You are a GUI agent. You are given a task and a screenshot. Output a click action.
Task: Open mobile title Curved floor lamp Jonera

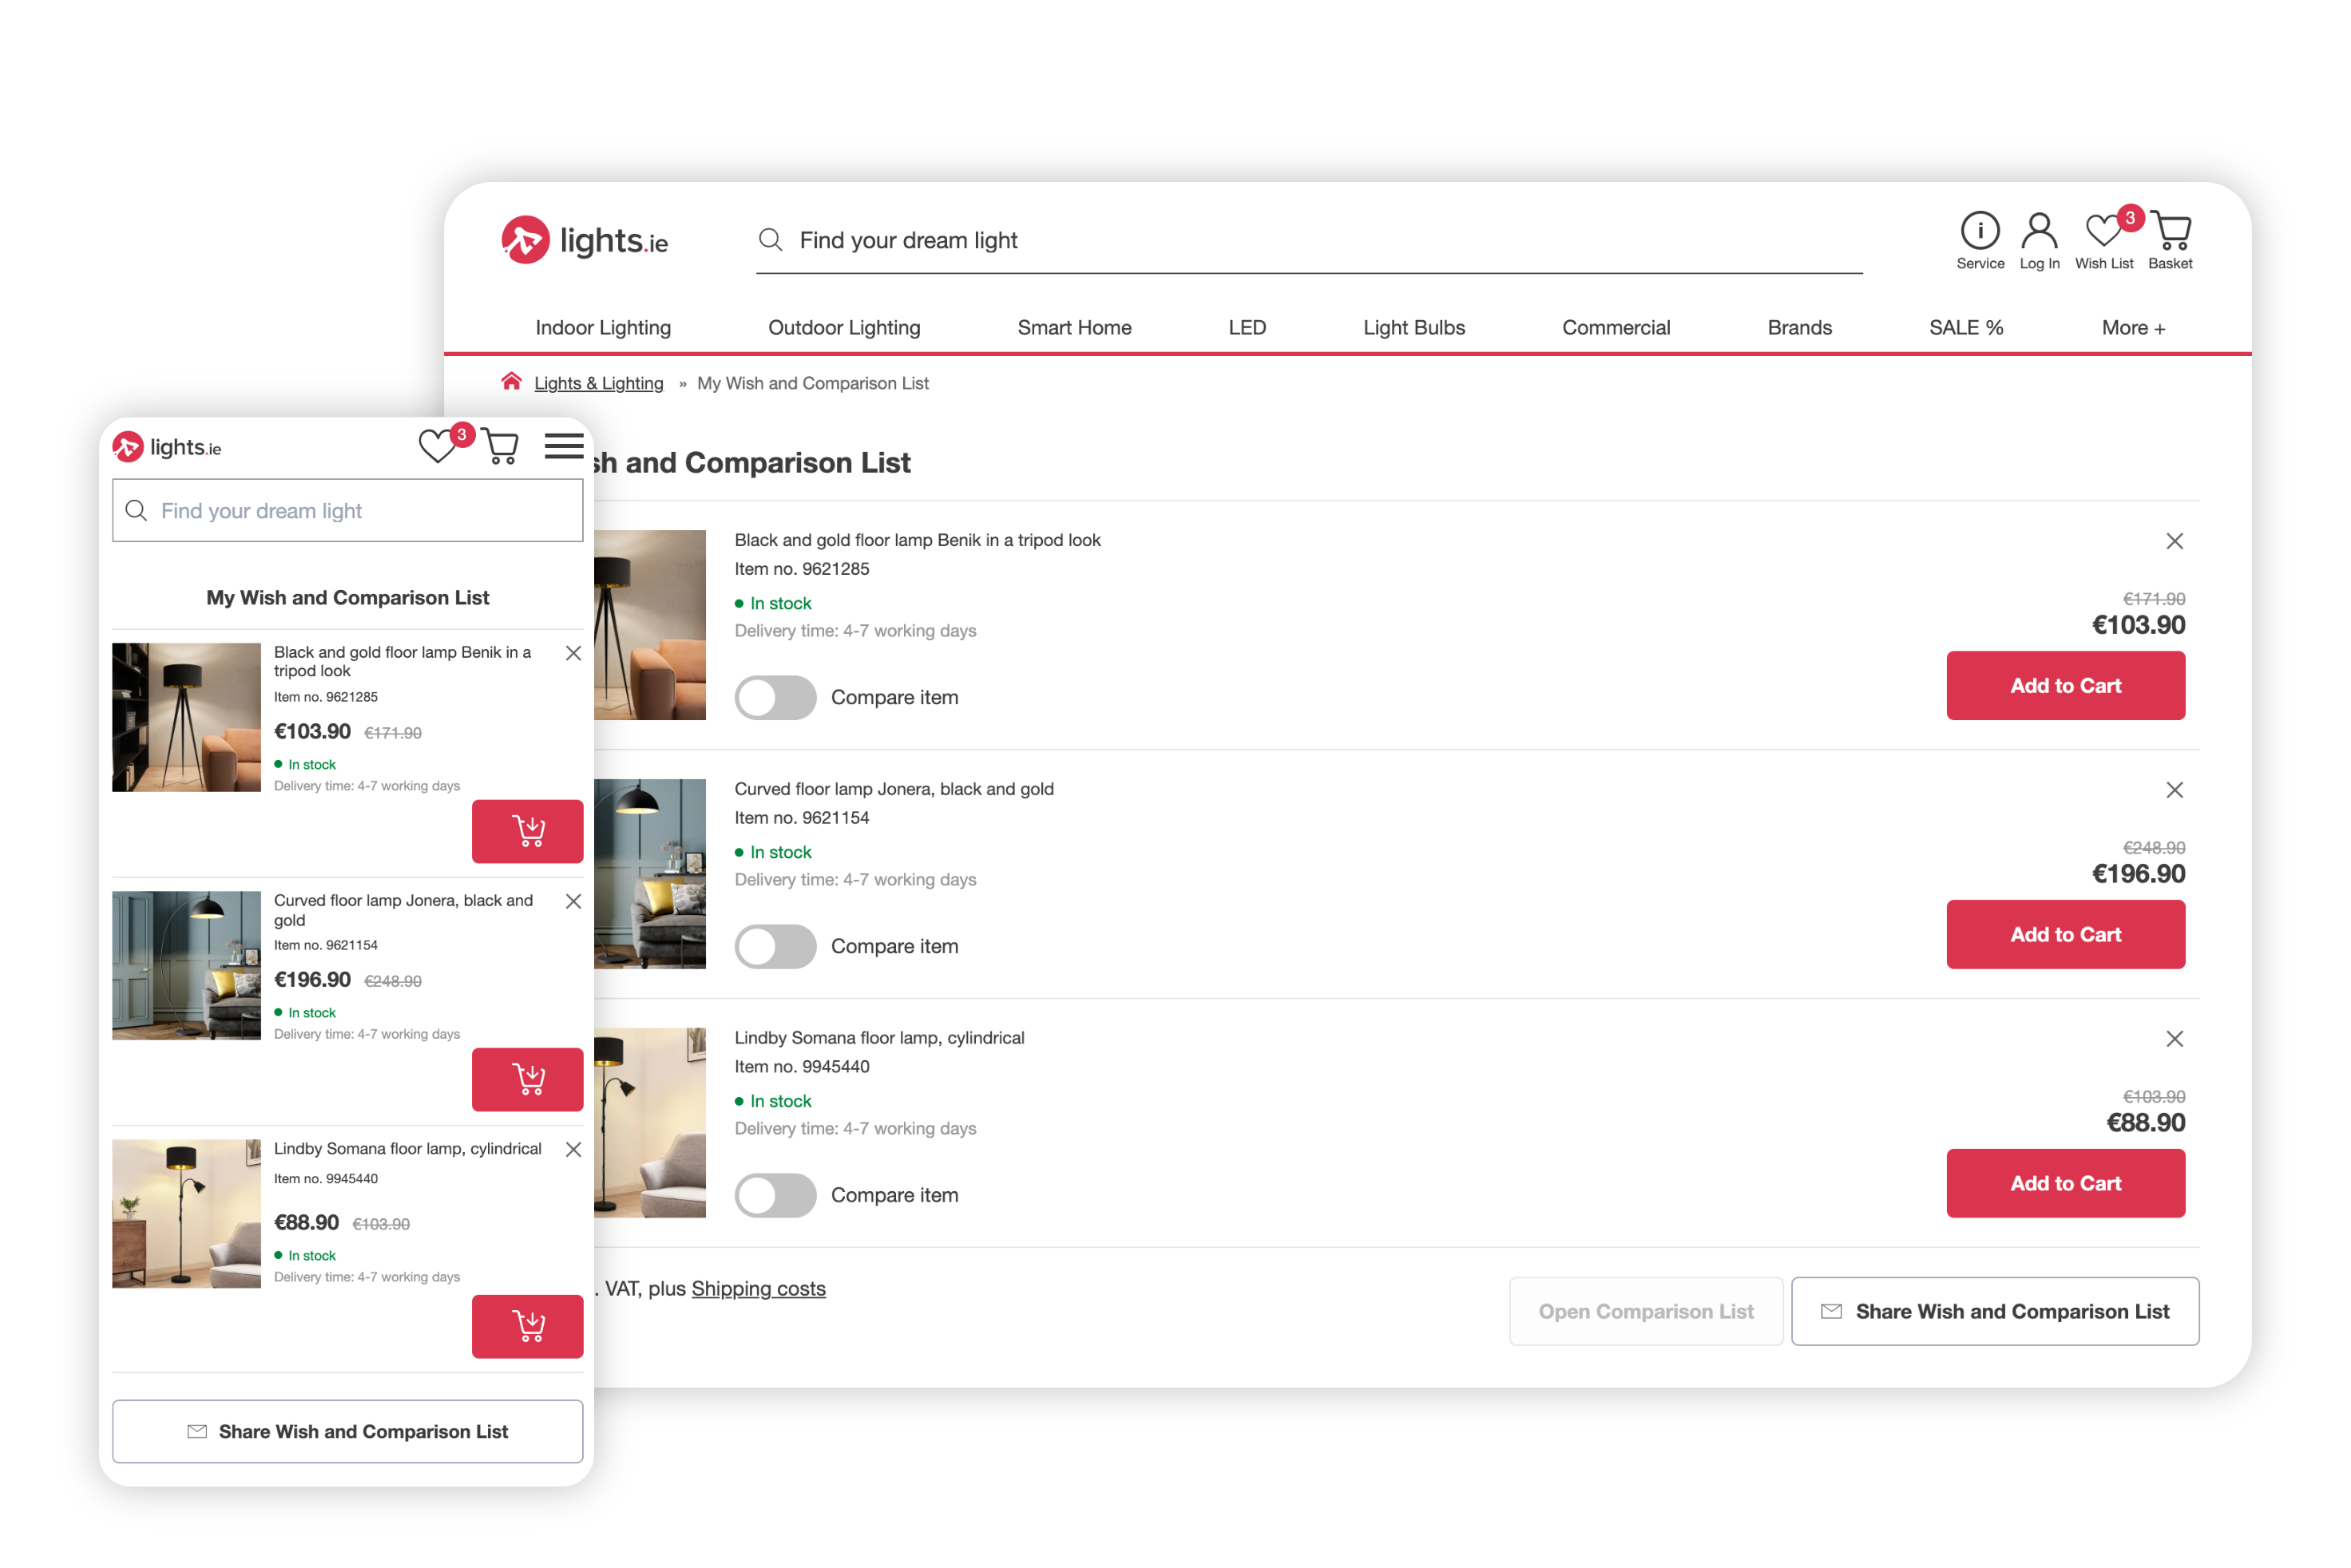pyautogui.click(x=403, y=910)
